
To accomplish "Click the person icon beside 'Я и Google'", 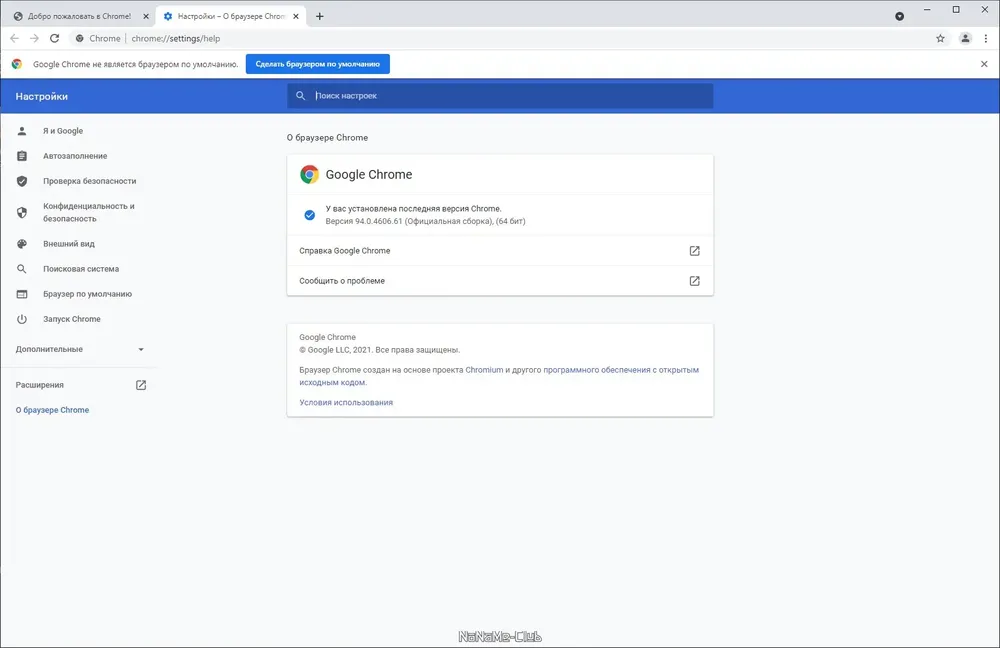I will coord(22,131).
